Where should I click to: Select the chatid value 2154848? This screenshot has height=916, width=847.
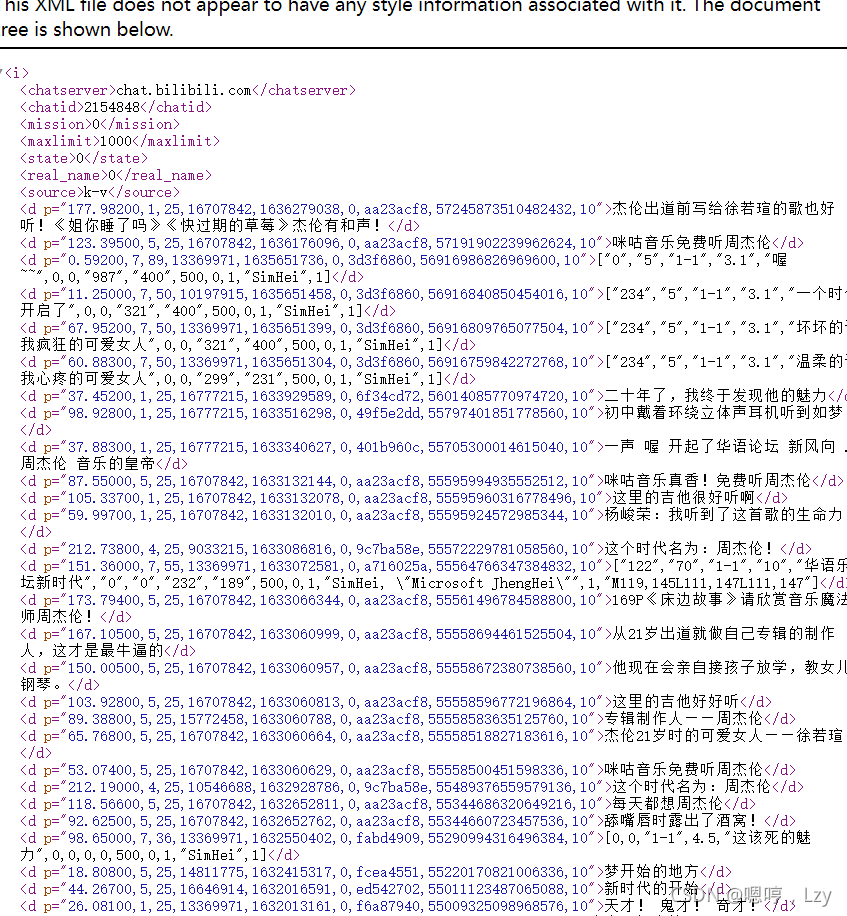[112, 107]
